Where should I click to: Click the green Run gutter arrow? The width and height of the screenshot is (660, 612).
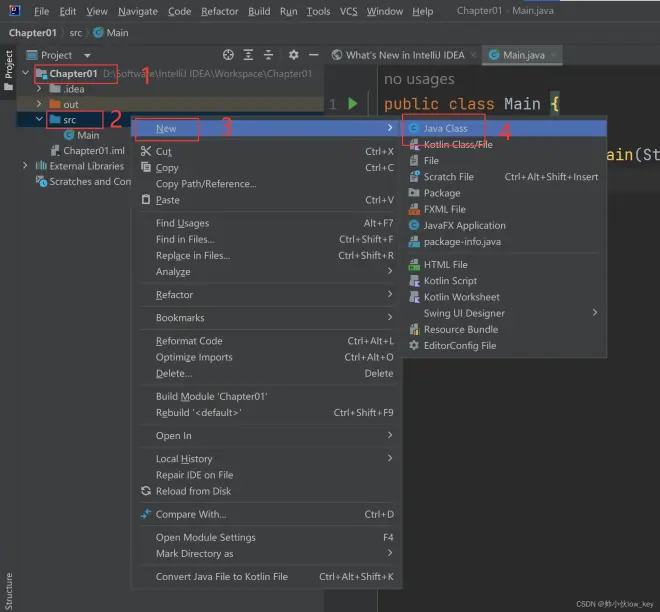[353, 104]
